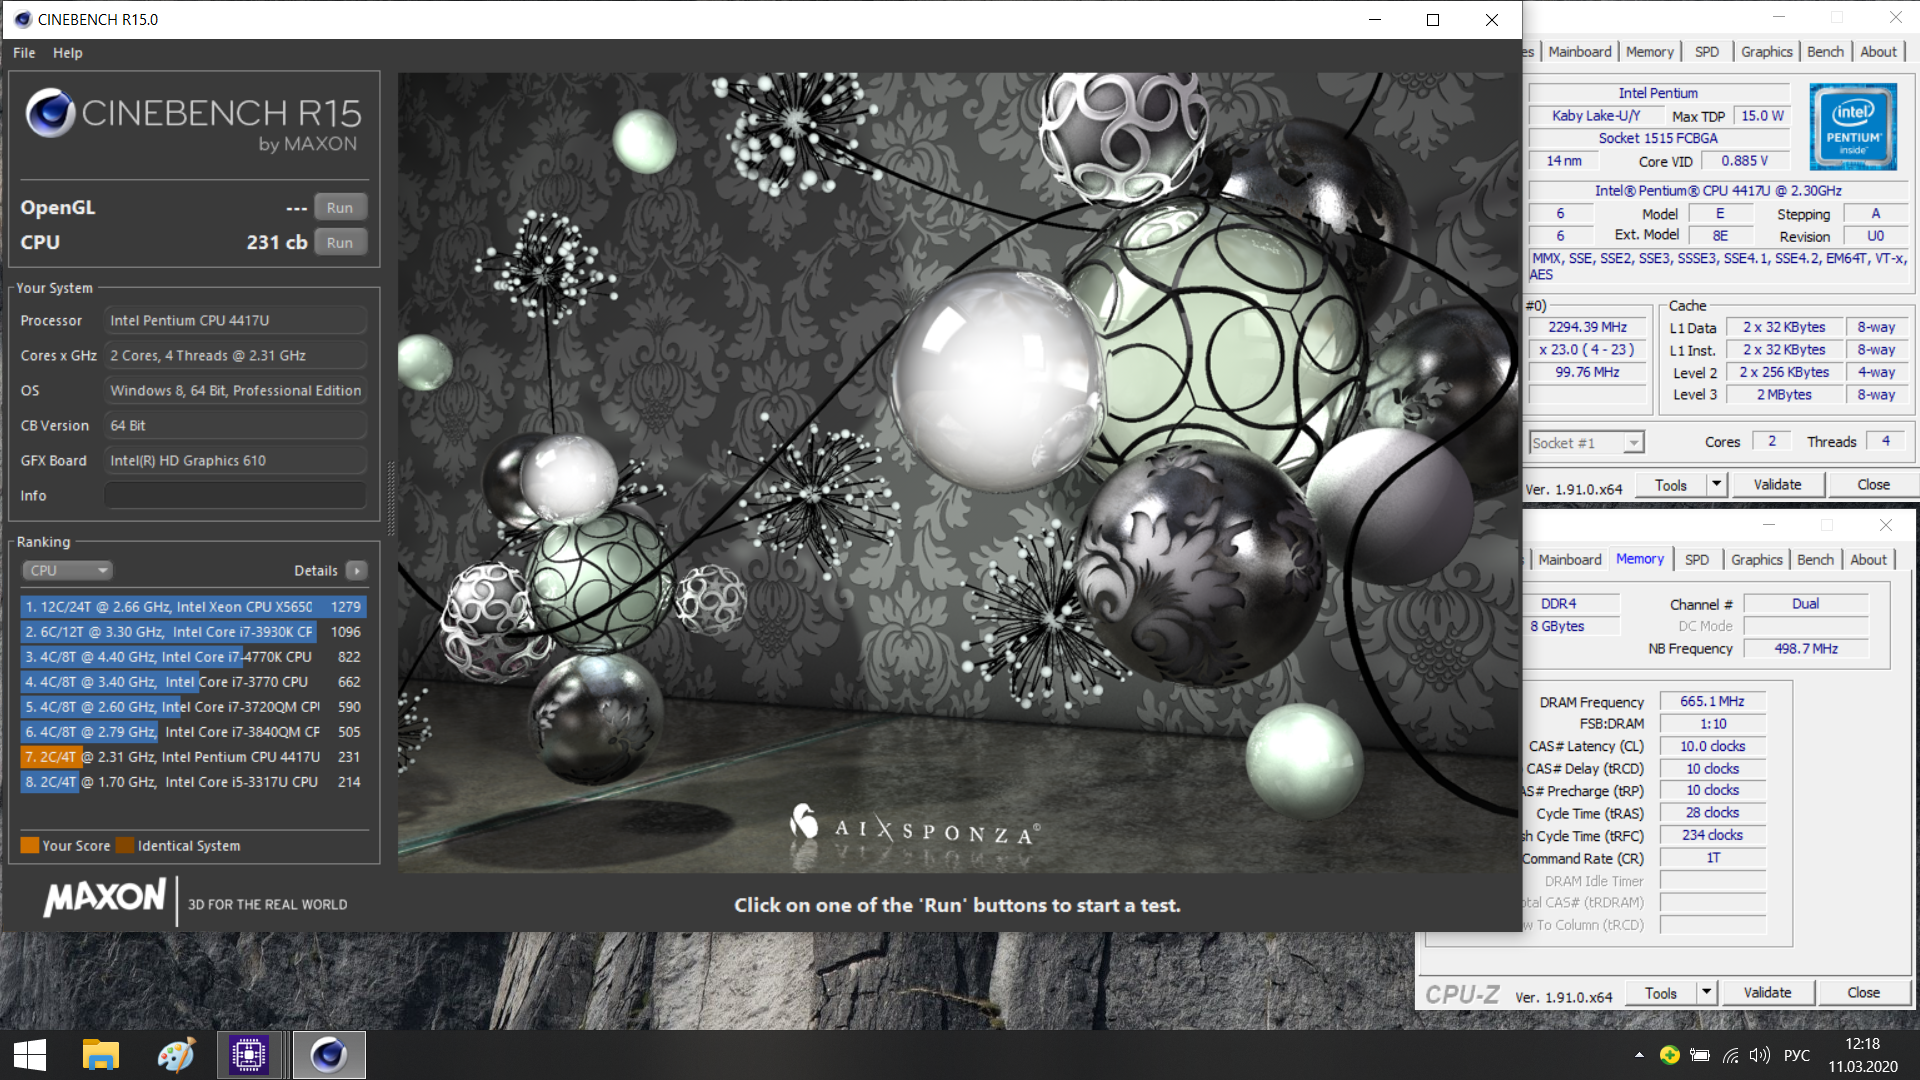Switch to SPD tab in upper CPU-Z
The width and height of the screenshot is (1920, 1080).
1707,52
